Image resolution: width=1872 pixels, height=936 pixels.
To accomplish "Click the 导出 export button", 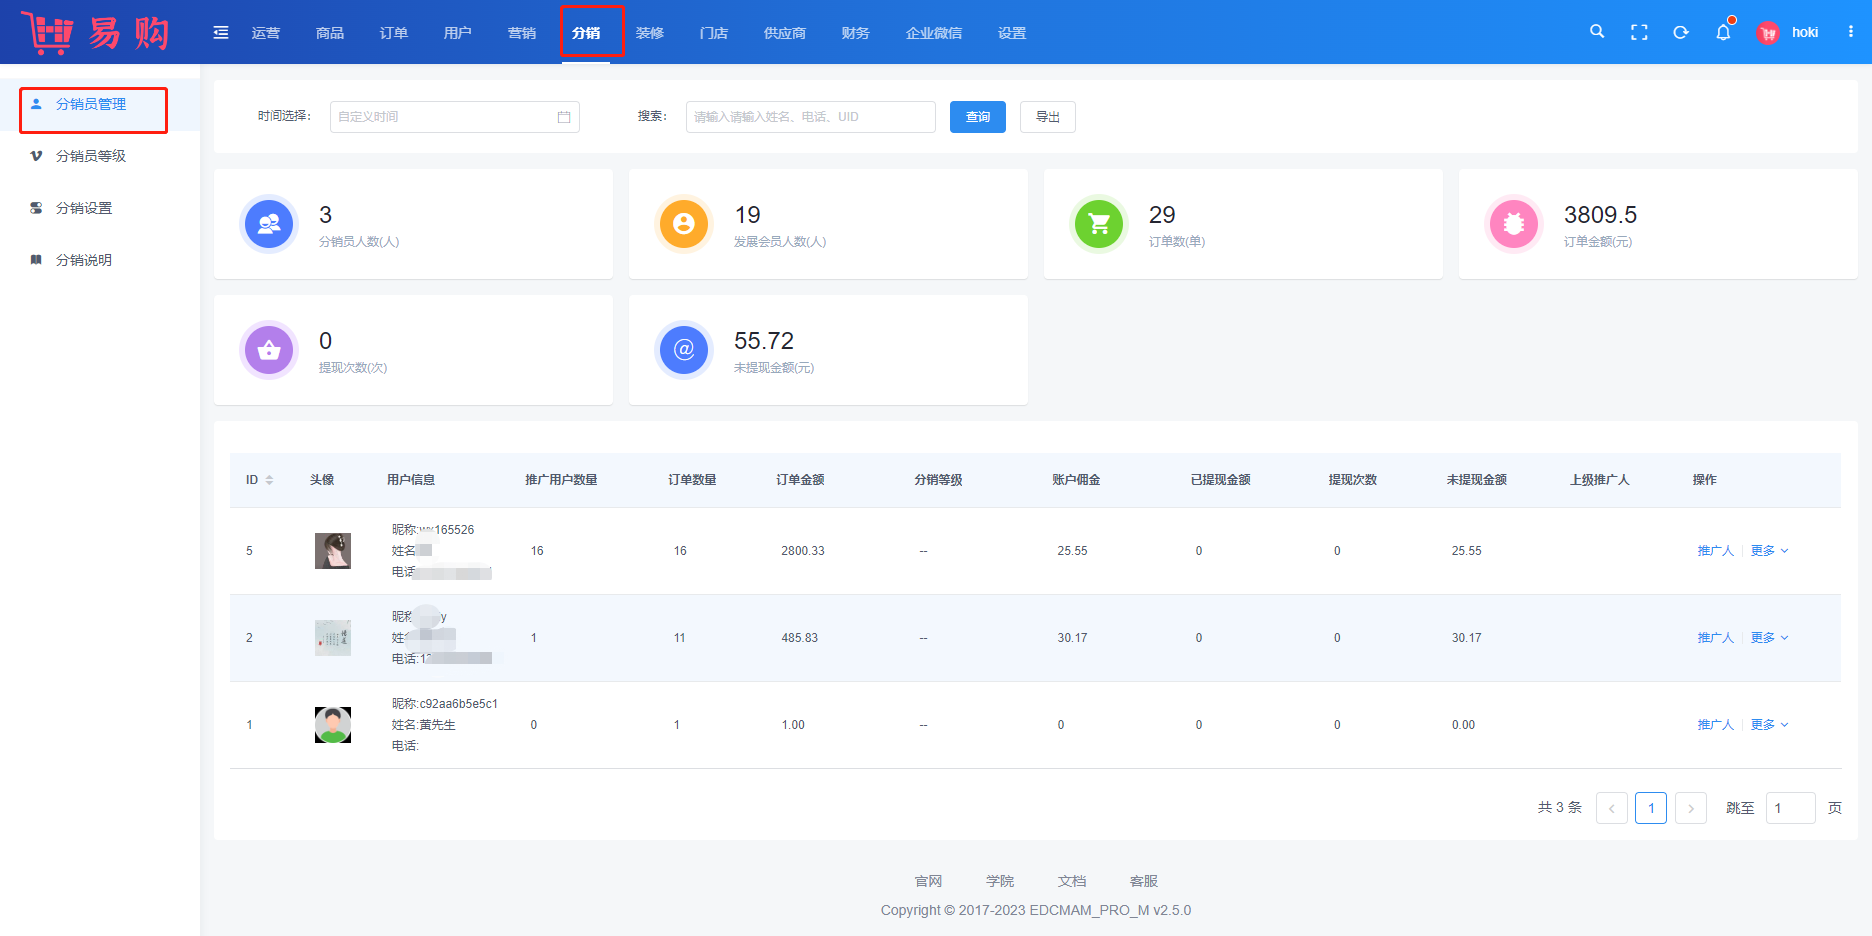I will click(x=1047, y=117).
